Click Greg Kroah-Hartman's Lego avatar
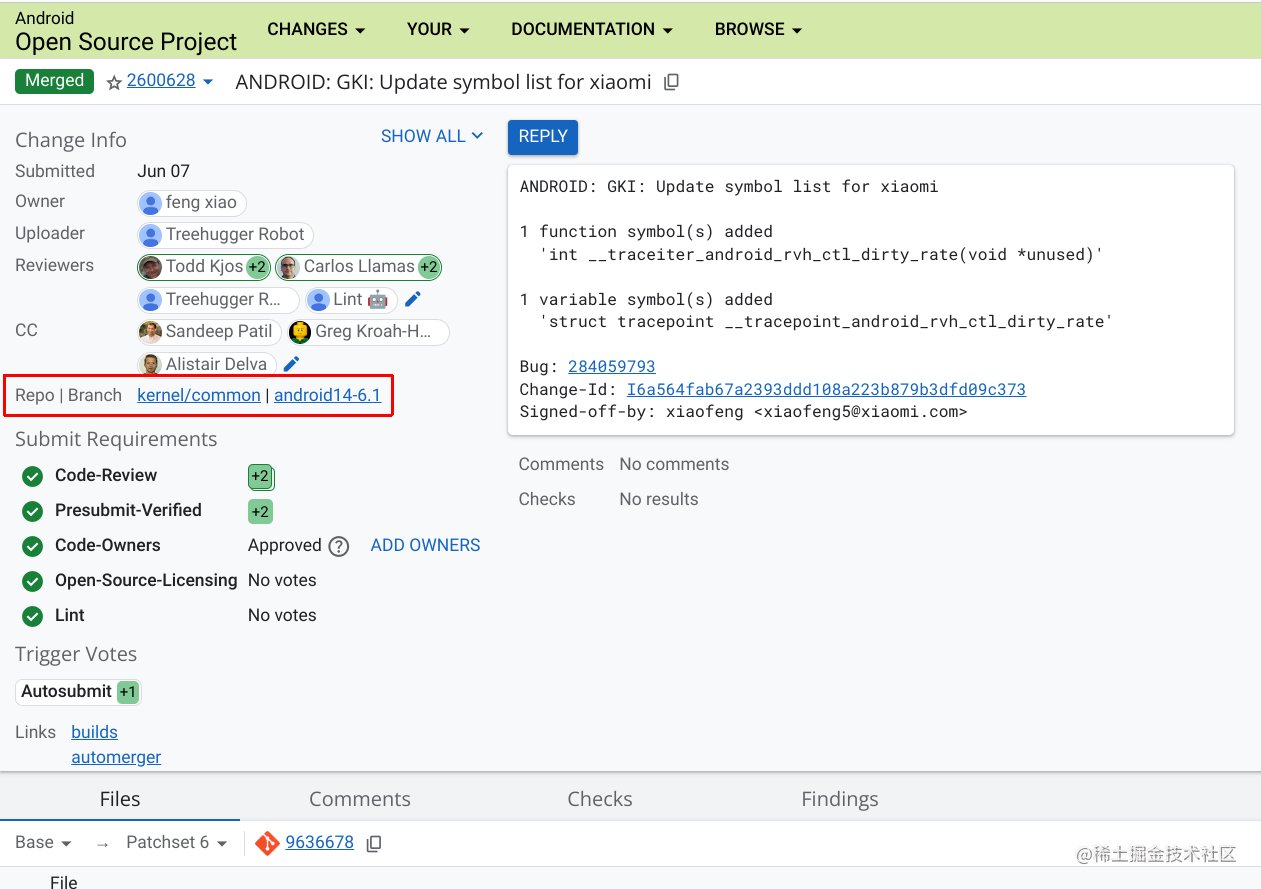The width and height of the screenshot is (1261, 889). point(298,332)
